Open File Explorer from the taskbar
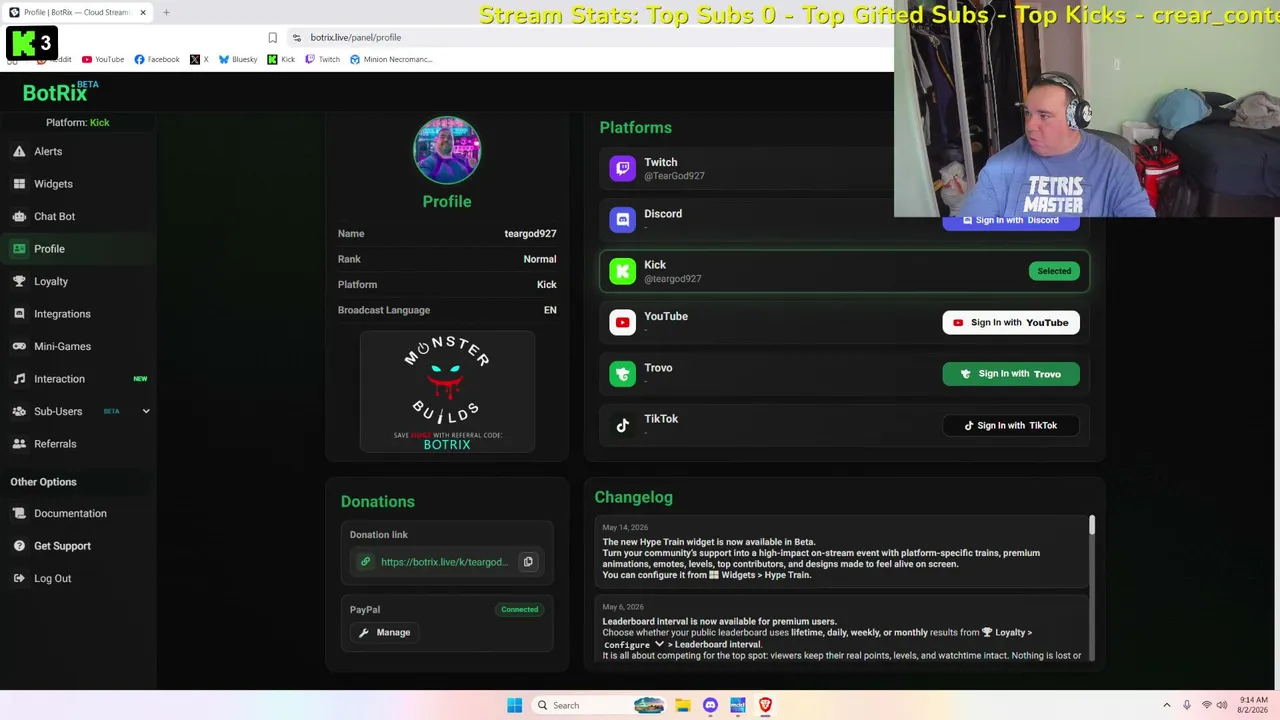 coord(682,705)
